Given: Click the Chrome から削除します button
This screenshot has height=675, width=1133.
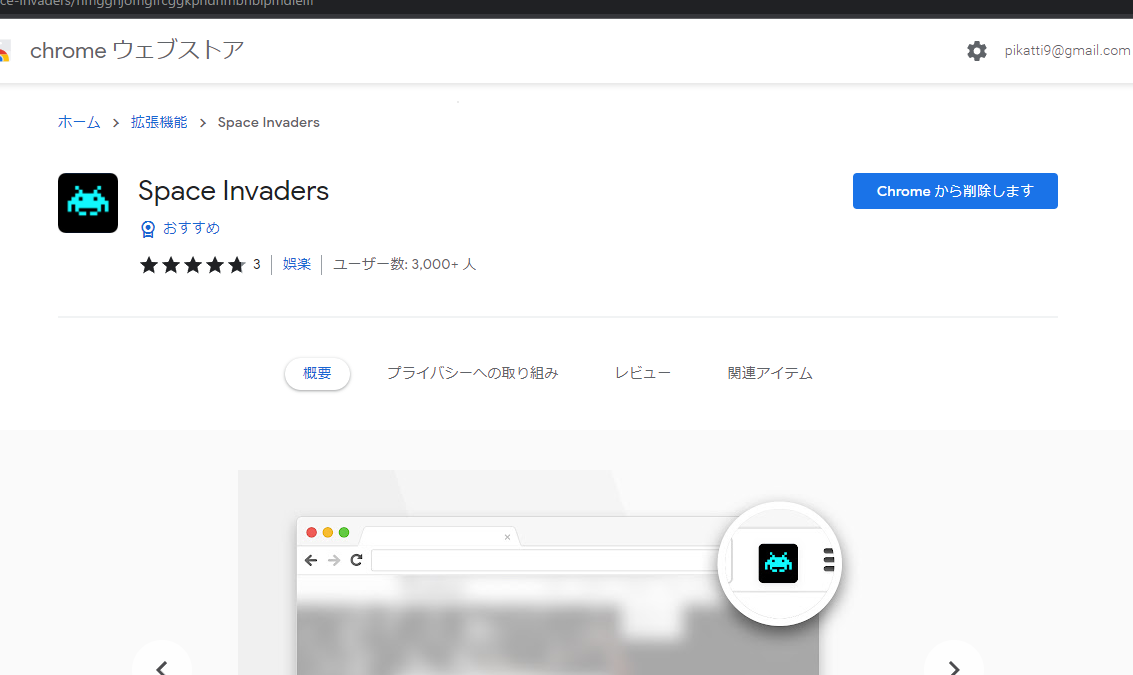Looking at the screenshot, I should coord(955,191).
